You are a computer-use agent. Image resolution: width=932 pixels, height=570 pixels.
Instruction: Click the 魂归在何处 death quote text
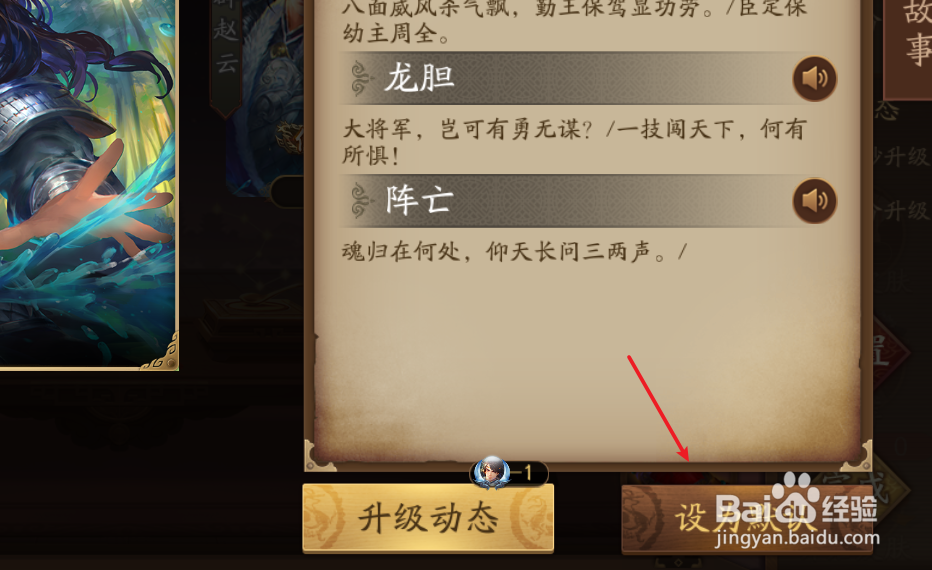(x=515, y=252)
